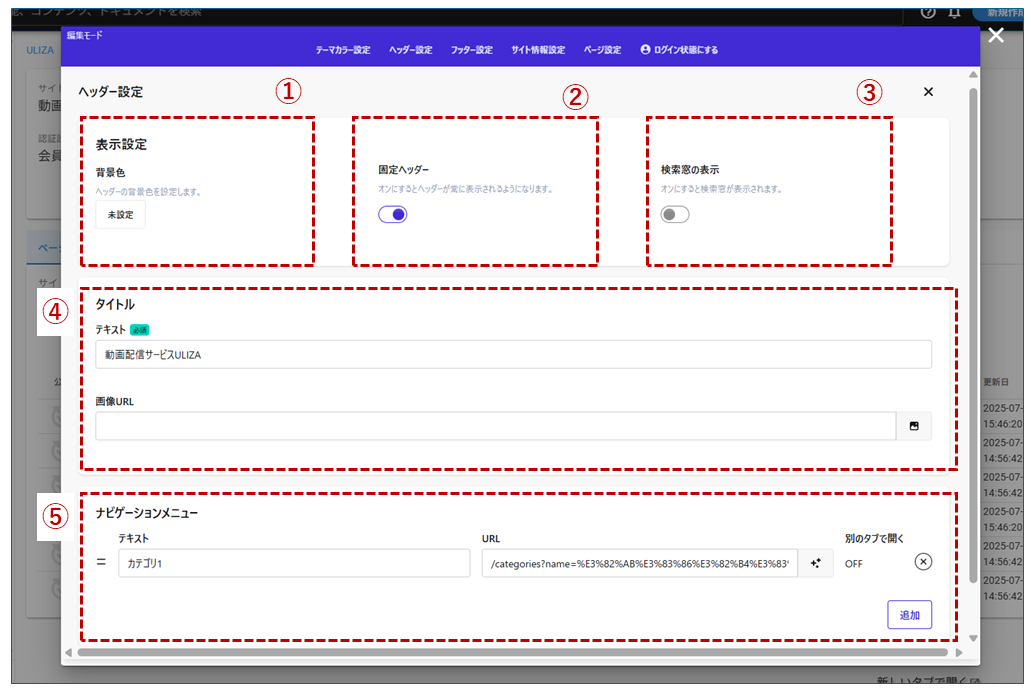This screenshot has height=691, width=1031.
Task: Close the ヘッダー設定 panel with X
Action: [928, 92]
